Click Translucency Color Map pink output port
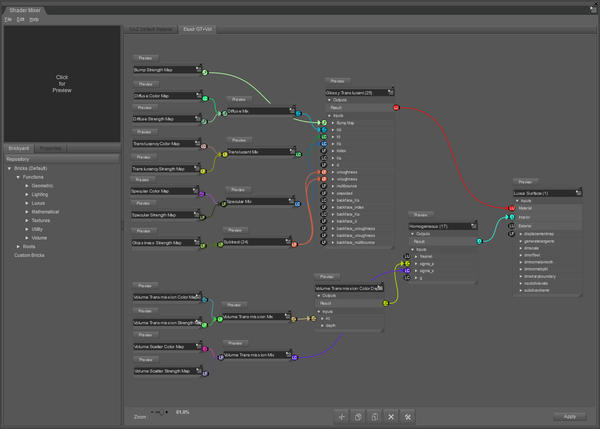Viewport: 600px width, 429px height. click(204, 146)
